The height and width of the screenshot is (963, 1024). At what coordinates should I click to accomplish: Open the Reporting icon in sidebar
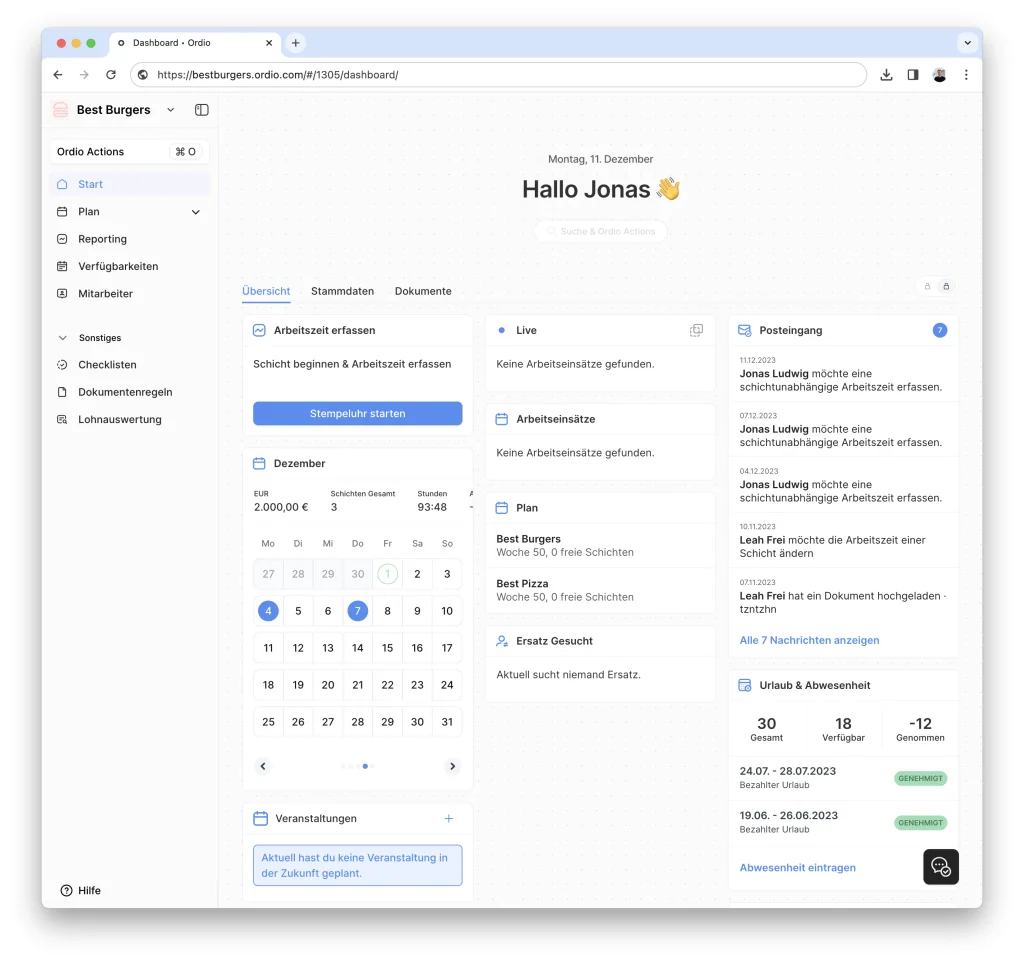pyautogui.click(x=62, y=239)
